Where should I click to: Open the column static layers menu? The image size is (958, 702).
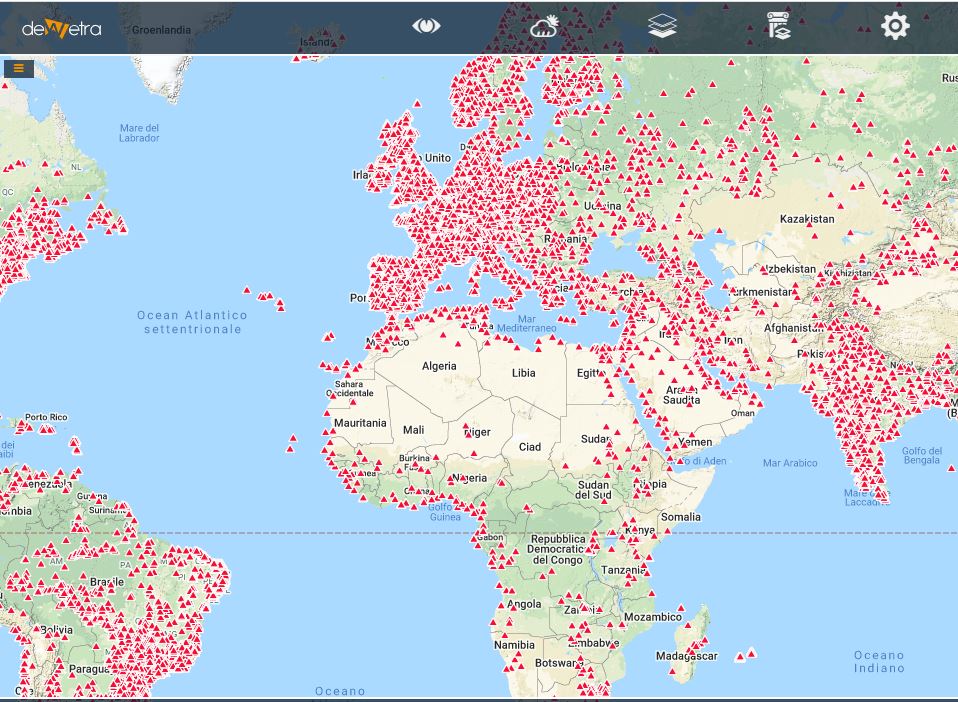click(x=779, y=26)
